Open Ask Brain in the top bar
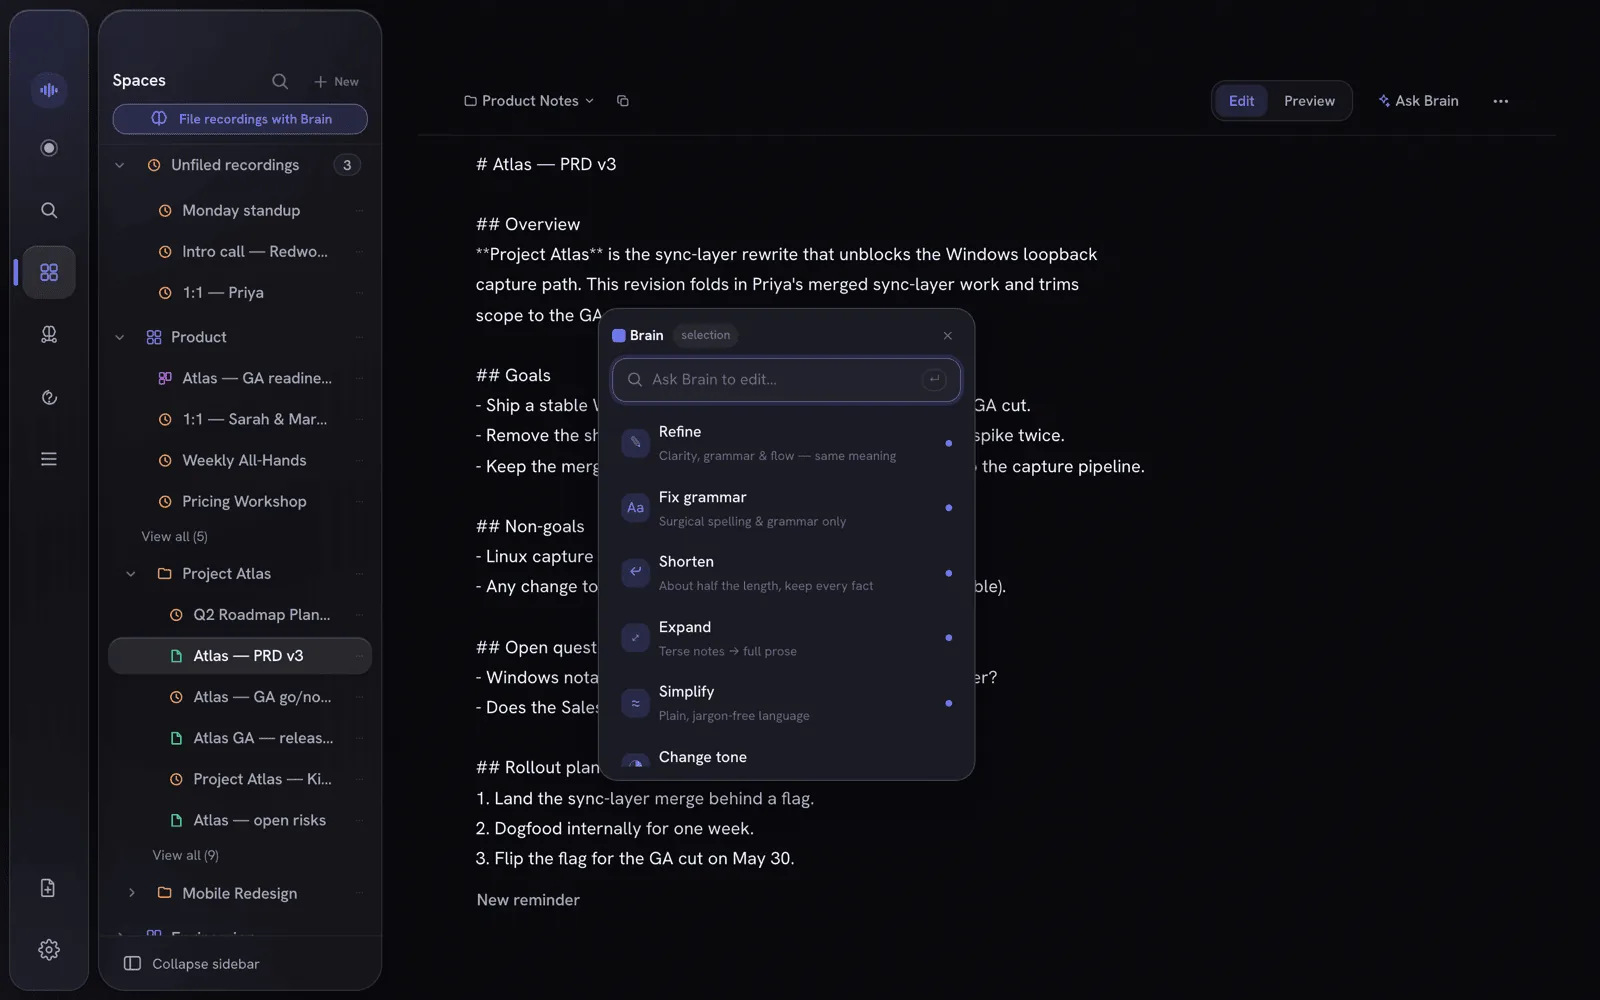The image size is (1600, 1000). coord(1418,101)
